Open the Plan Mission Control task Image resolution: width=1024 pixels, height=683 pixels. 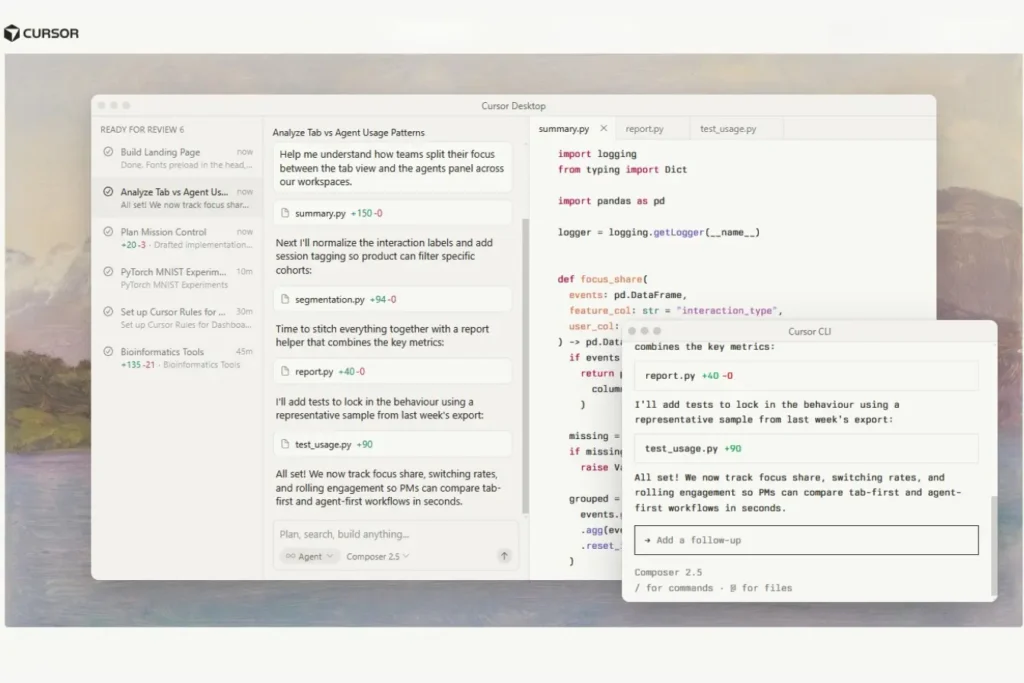click(176, 238)
